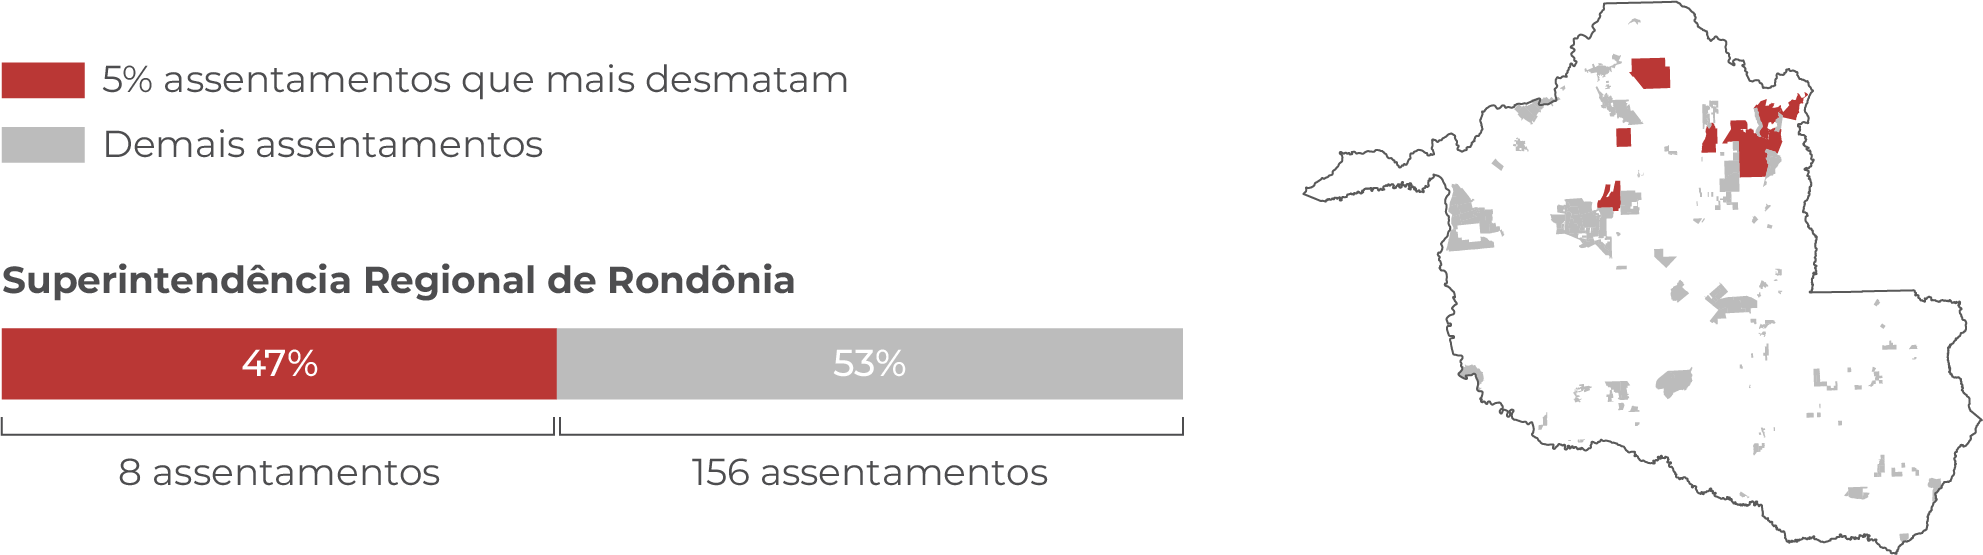This screenshot has width=1983, height=555.
Task: Click the large red settlement cluster in northeast
Action: [1757, 138]
